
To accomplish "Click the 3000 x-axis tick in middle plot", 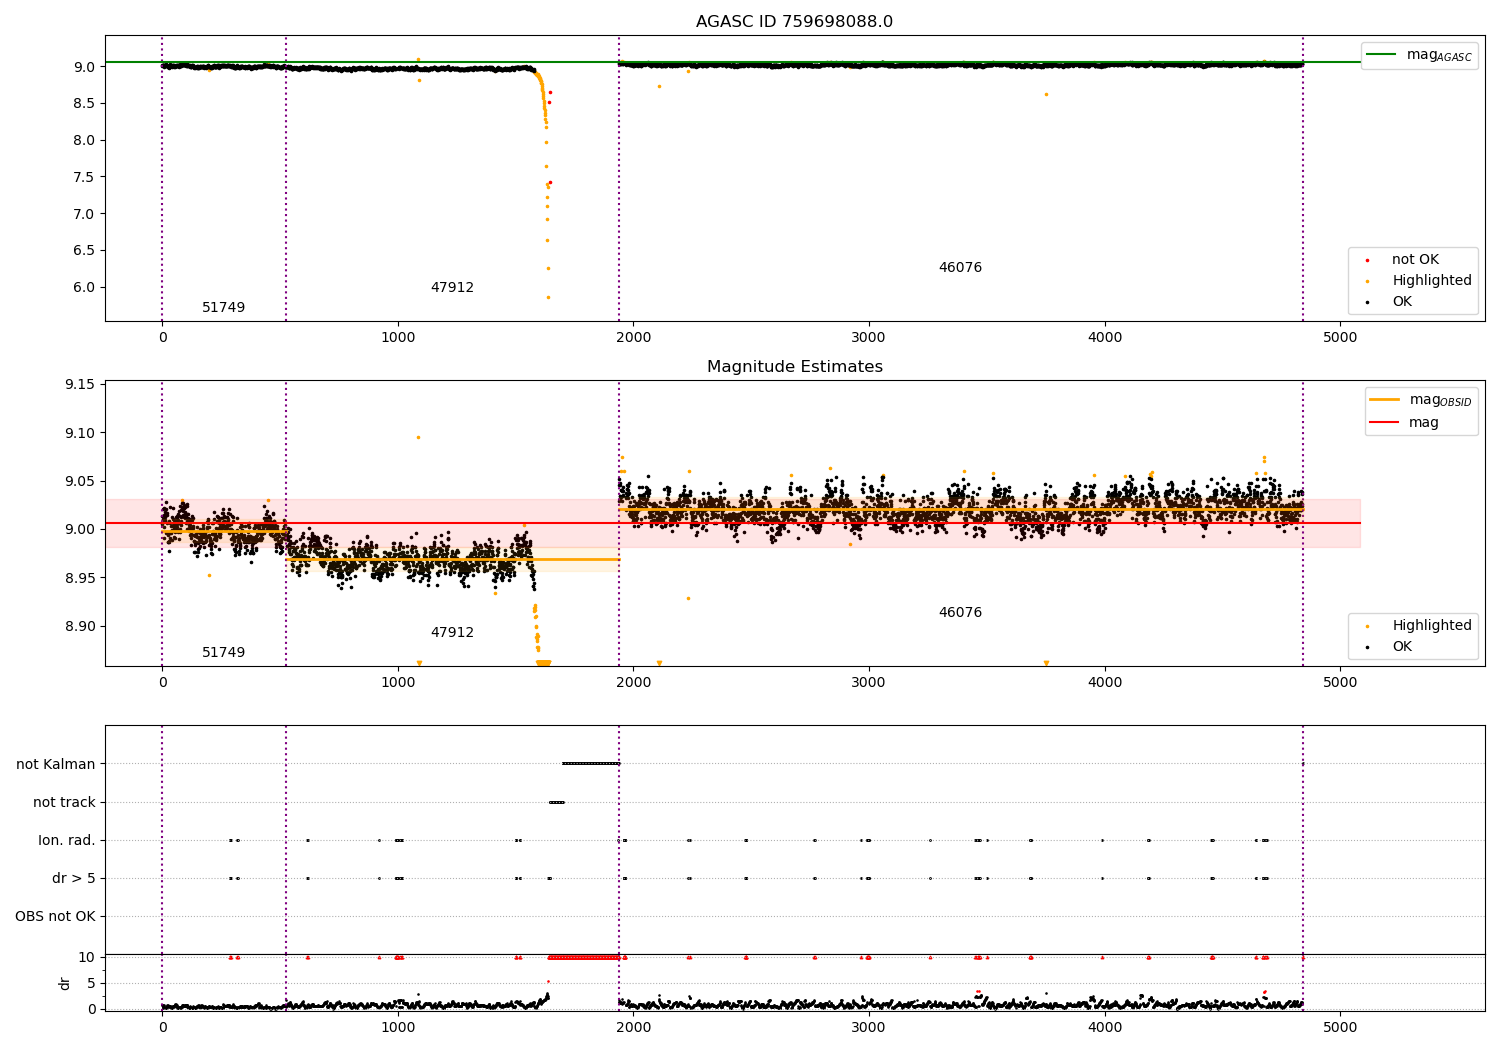I will pos(869,682).
